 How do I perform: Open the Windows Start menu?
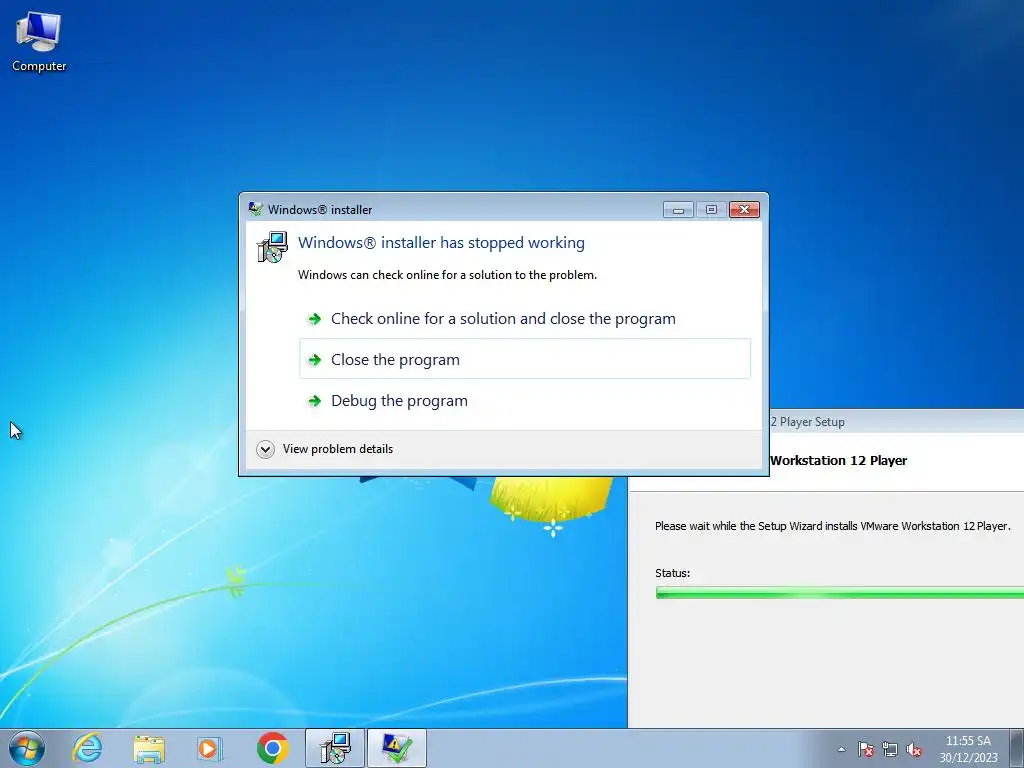point(27,748)
